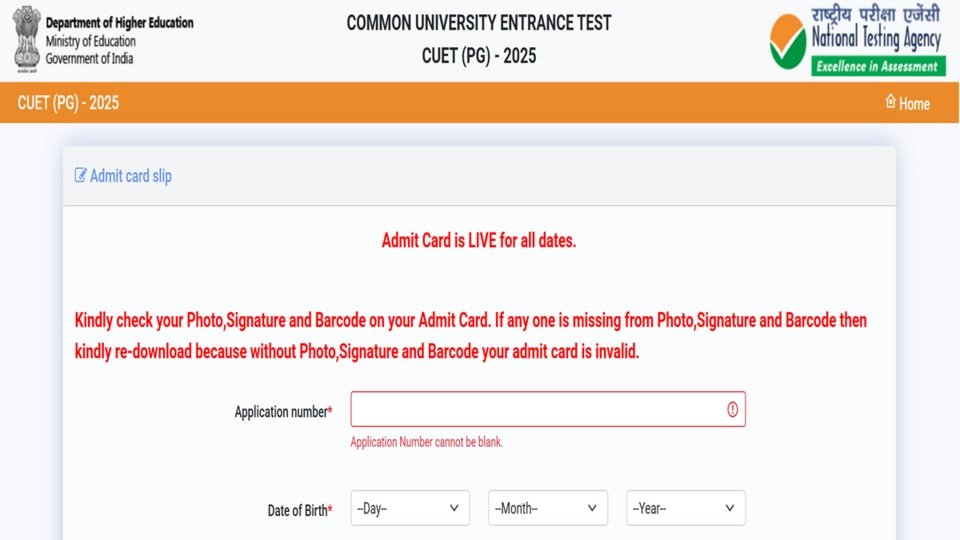
Task: Expand the Month dropdown
Action: click(548, 508)
